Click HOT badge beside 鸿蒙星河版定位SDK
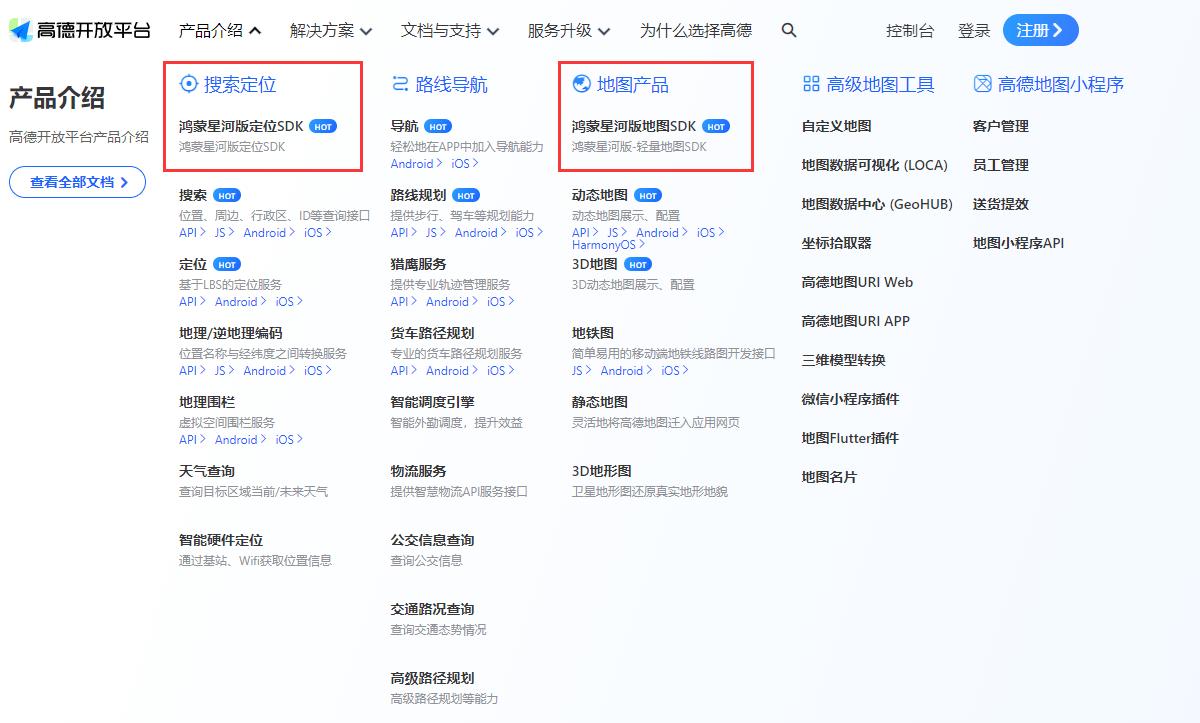1200x723 pixels. coord(323,127)
